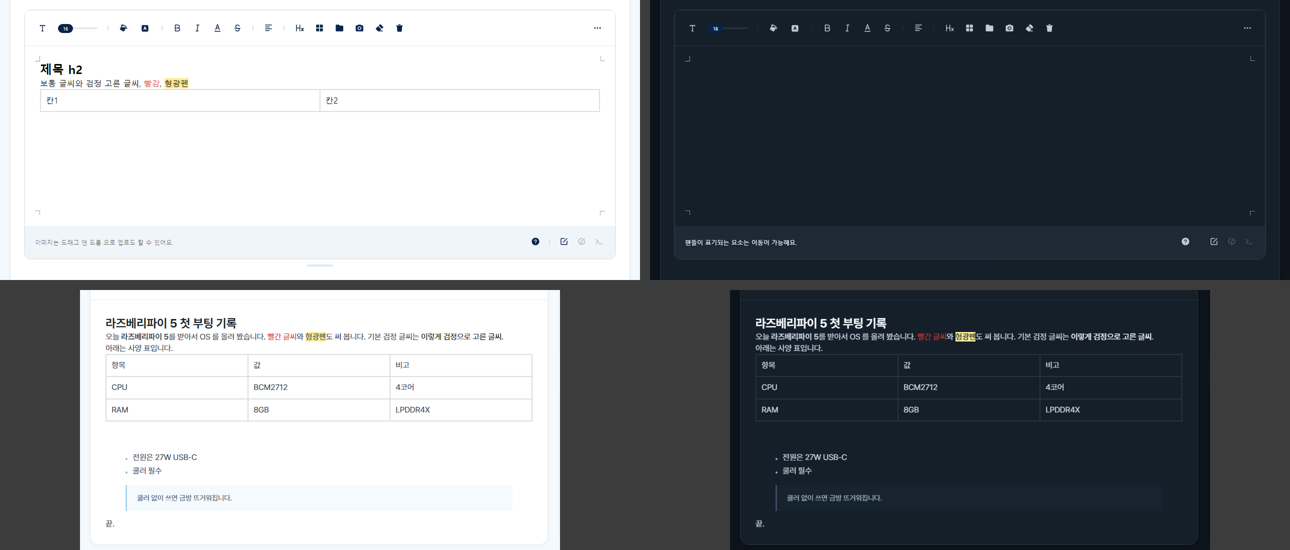Click the camera icon in the light editor toolbar
Screen dimensions: 1290x550
(x=359, y=28)
